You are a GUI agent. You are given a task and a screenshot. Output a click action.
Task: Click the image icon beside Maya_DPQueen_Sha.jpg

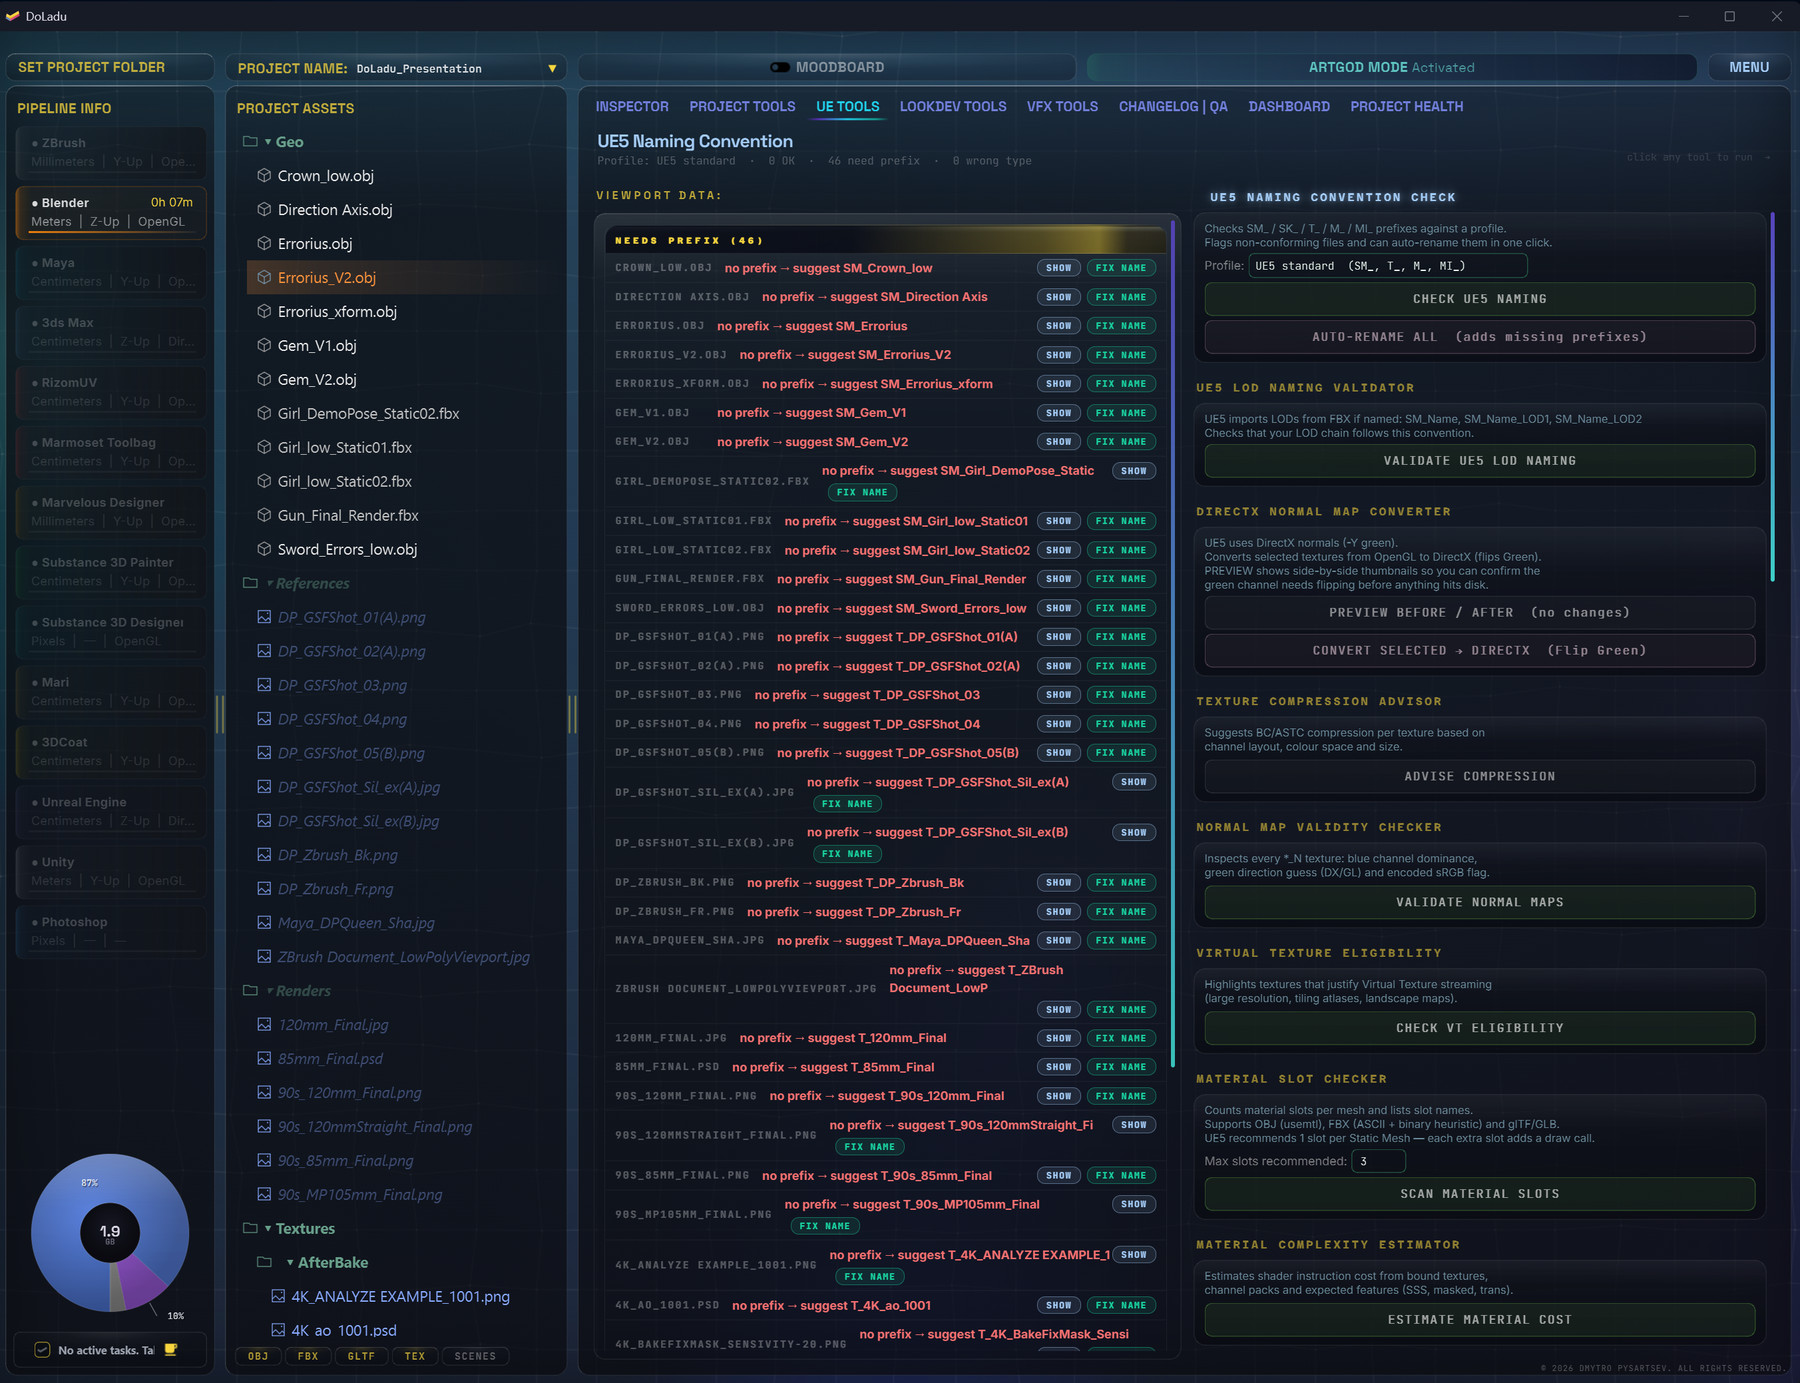(264, 922)
